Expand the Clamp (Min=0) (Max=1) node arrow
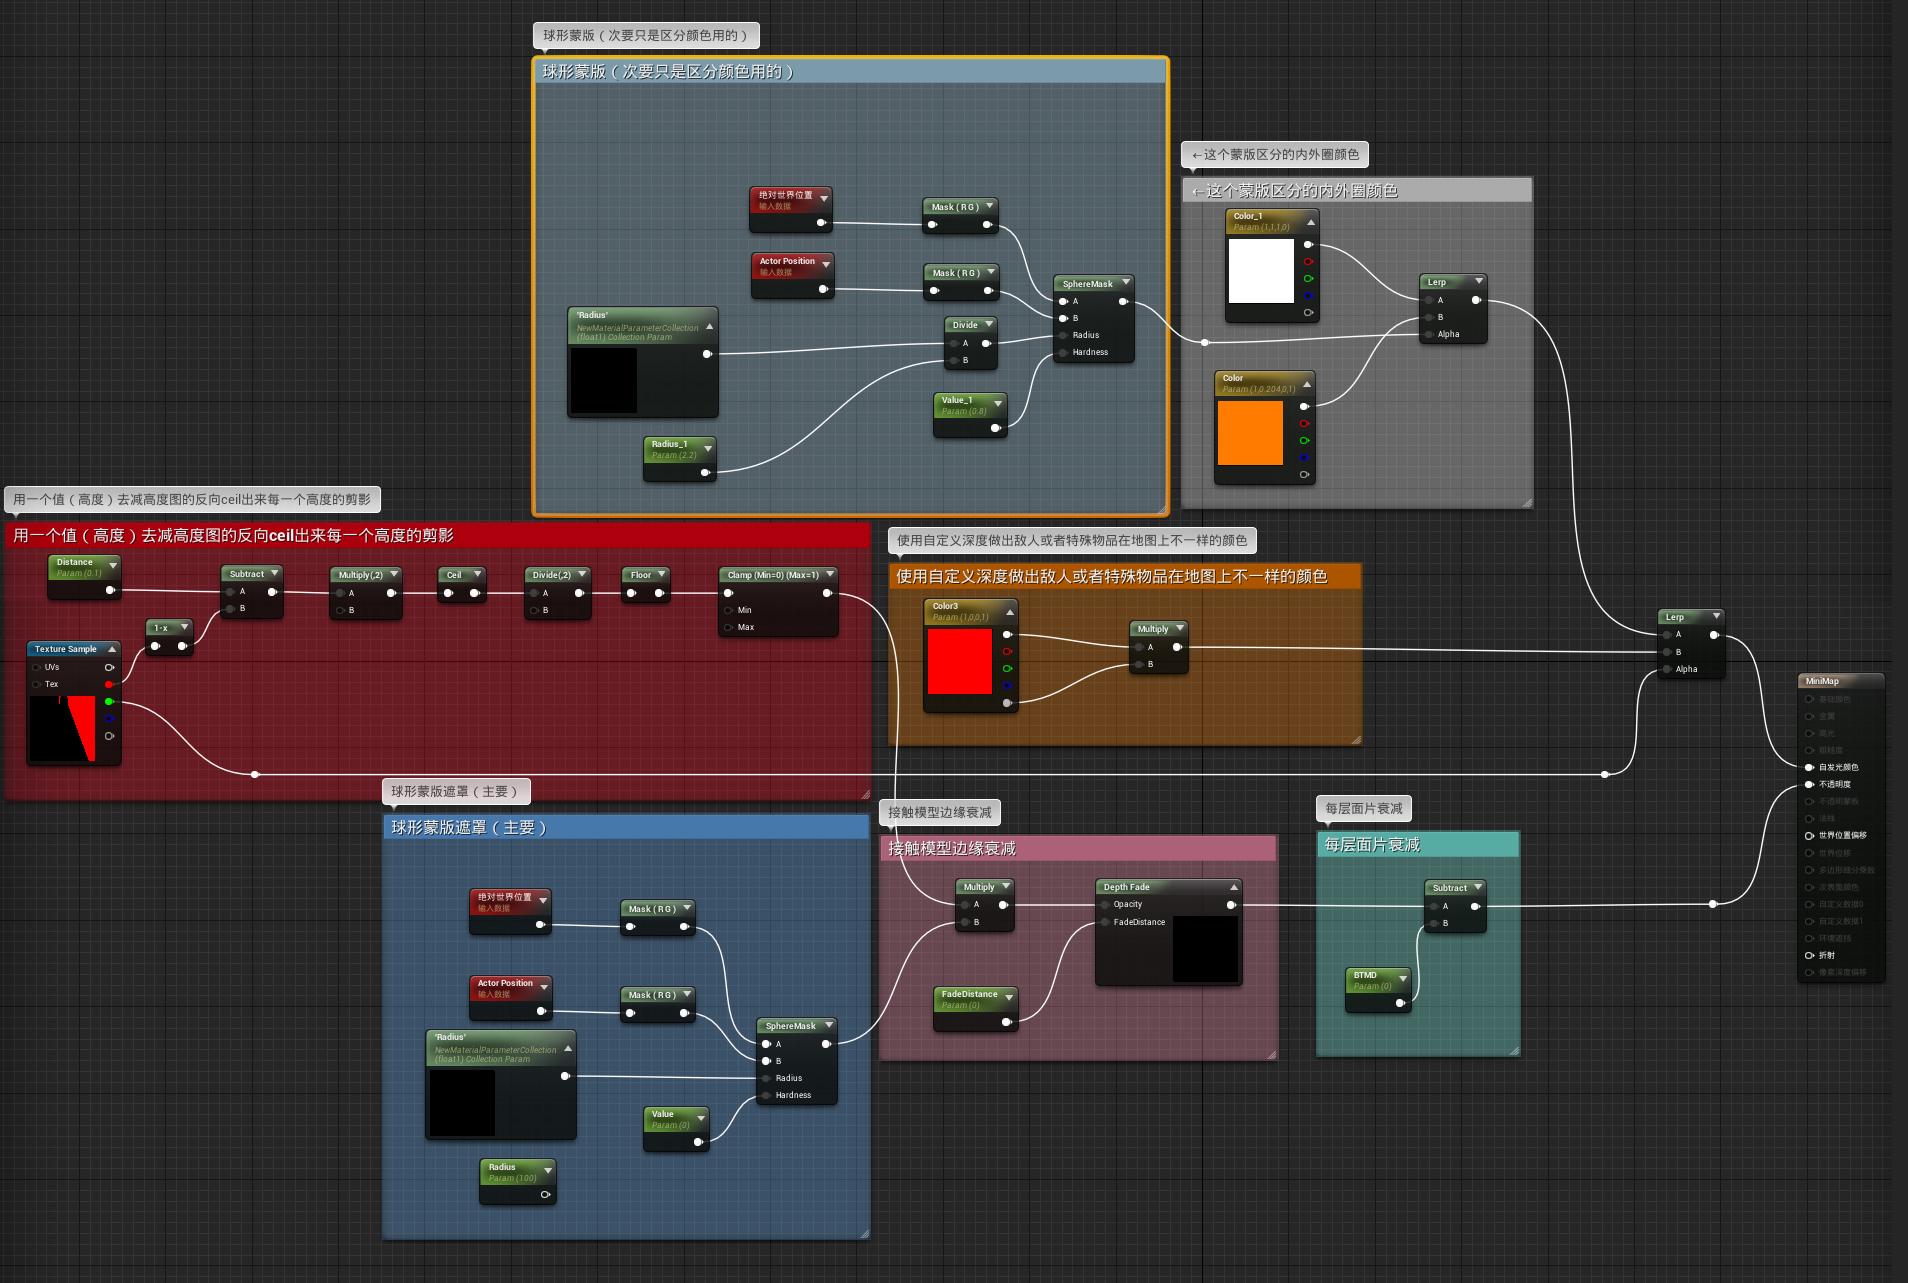The image size is (1908, 1283). click(829, 575)
